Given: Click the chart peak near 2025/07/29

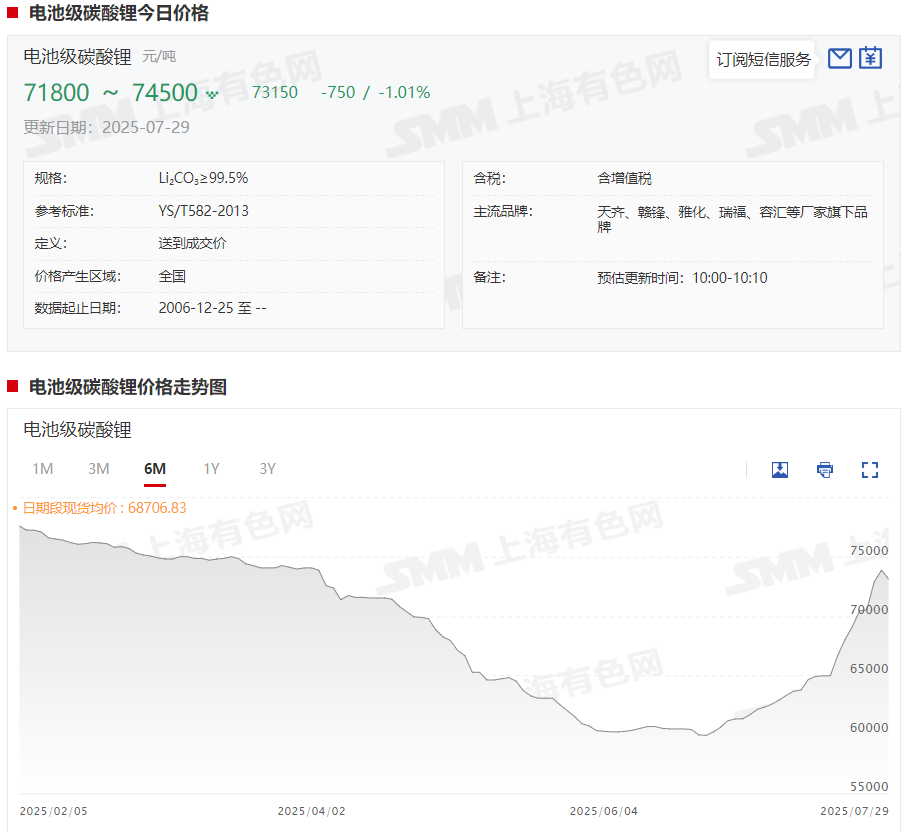Looking at the screenshot, I should click(882, 571).
